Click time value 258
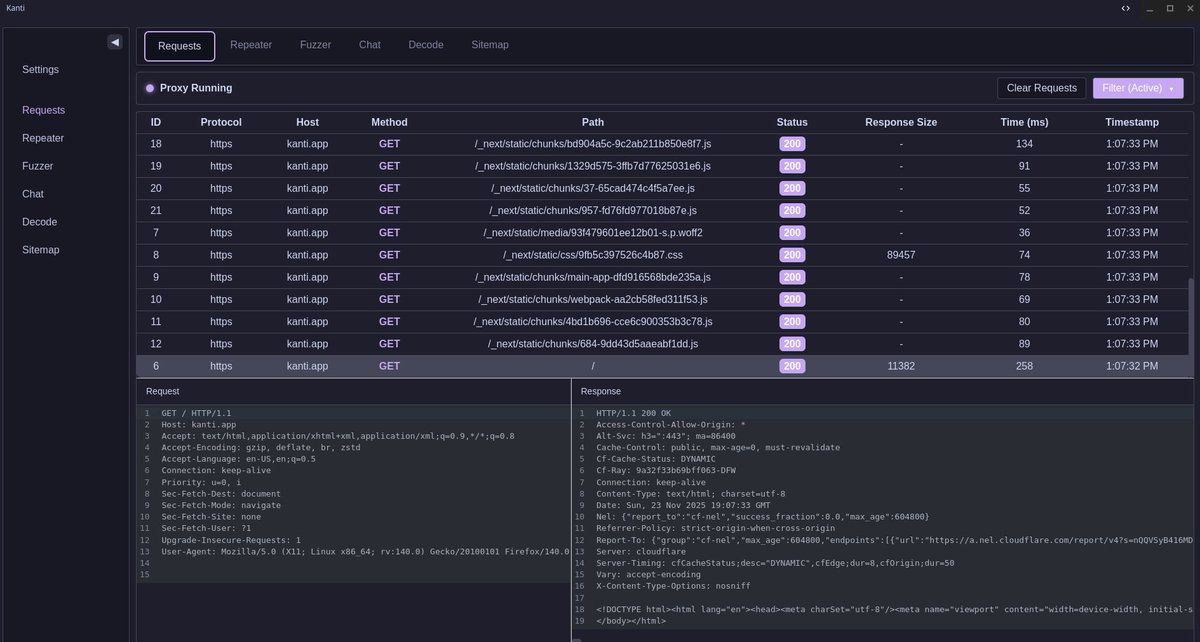Screen dimensions: 1200x642 pyautogui.click(x=1024, y=366)
